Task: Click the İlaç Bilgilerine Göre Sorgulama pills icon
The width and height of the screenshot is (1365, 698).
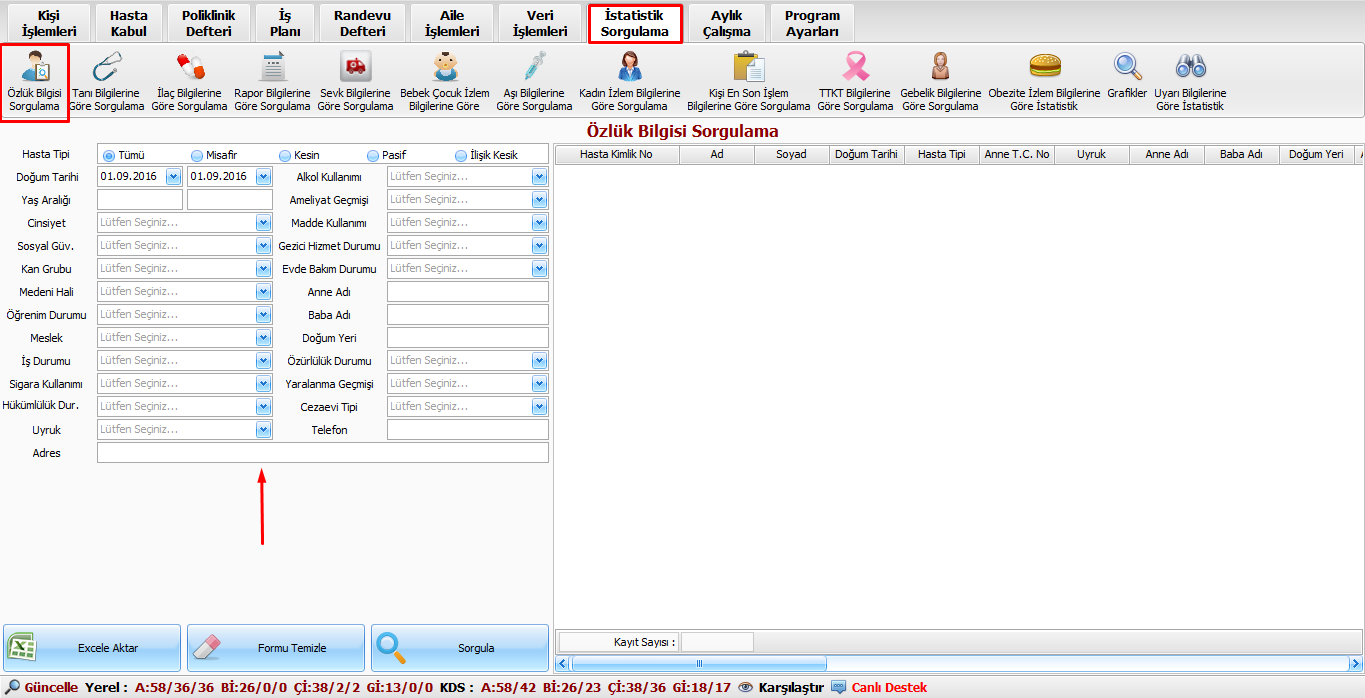Action: click(x=189, y=68)
